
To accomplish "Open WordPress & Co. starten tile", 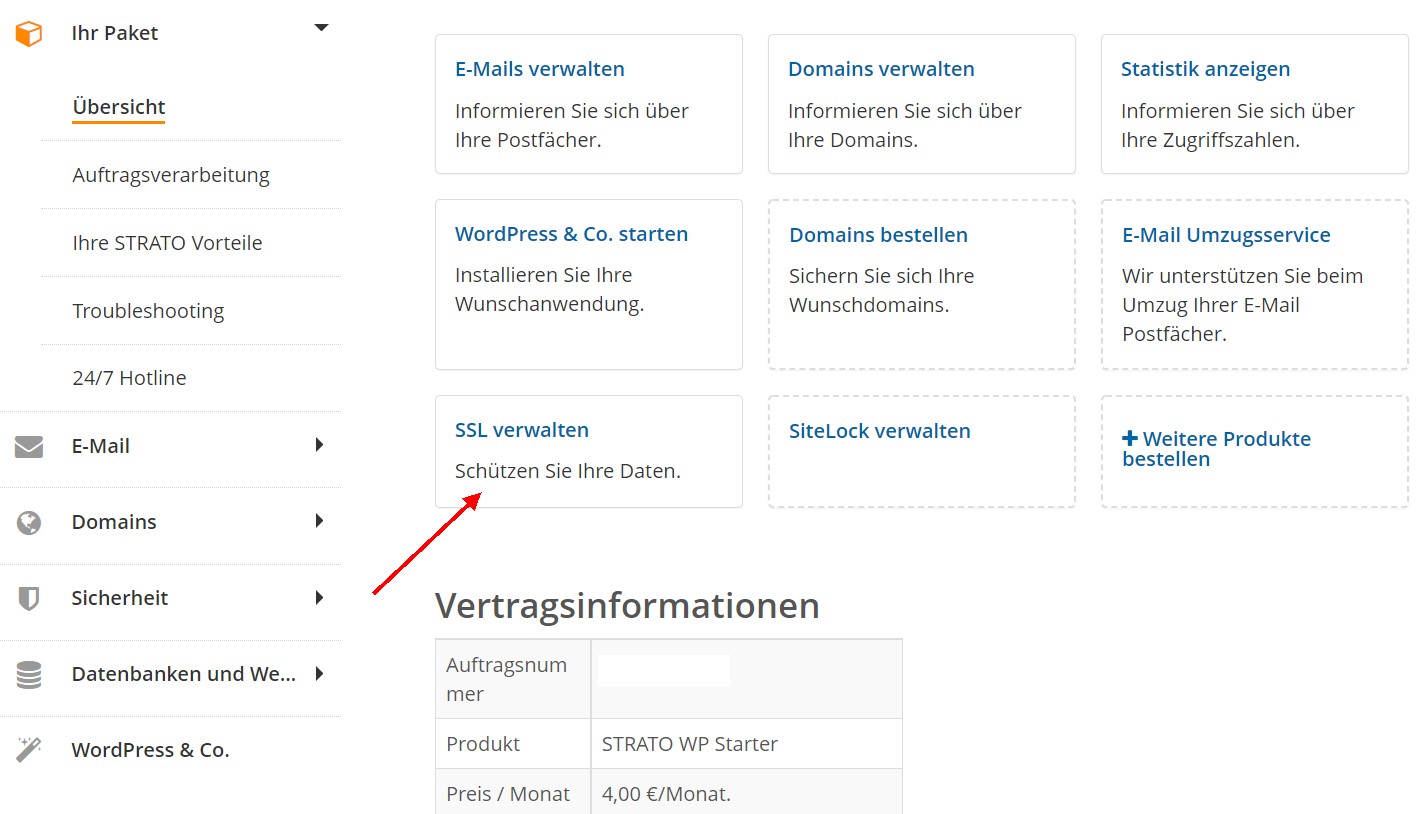I will [571, 234].
